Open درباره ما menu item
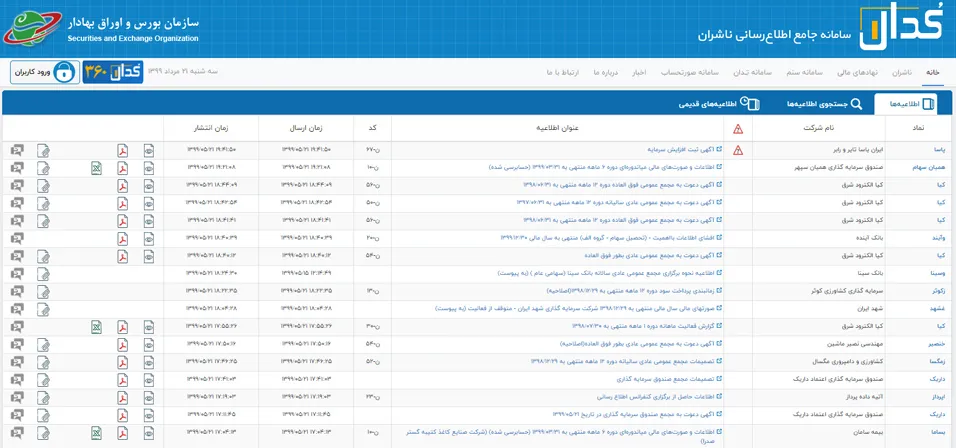Screen dimensions: 956x448 605,72
